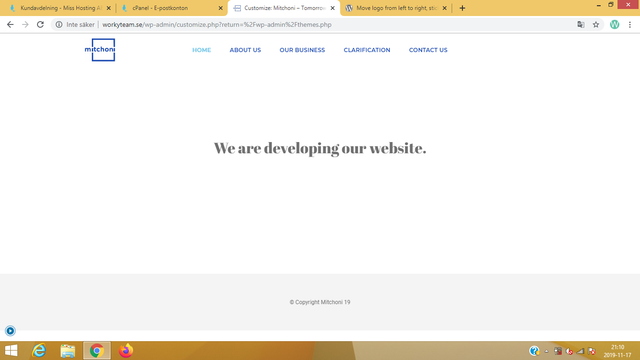The image size is (640, 360).
Task: Close the 'Move logo from left' tab
Action: (x=444, y=8)
